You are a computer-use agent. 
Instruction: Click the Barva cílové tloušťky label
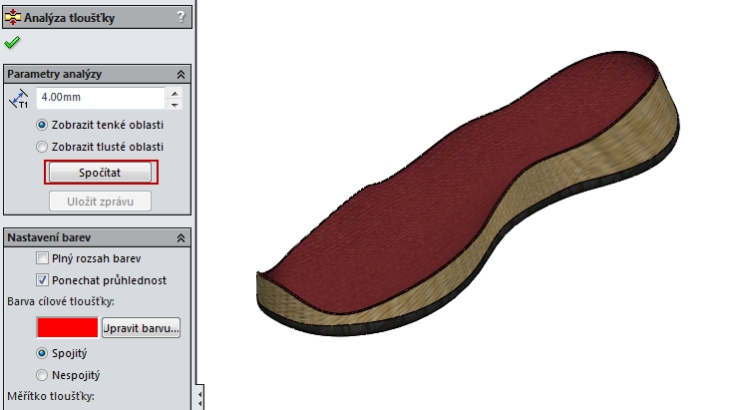pos(61,302)
